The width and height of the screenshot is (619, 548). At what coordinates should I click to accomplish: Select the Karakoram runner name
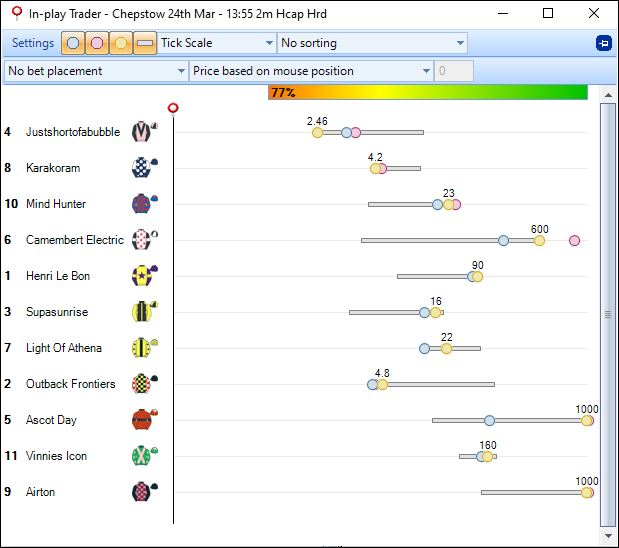point(53,168)
